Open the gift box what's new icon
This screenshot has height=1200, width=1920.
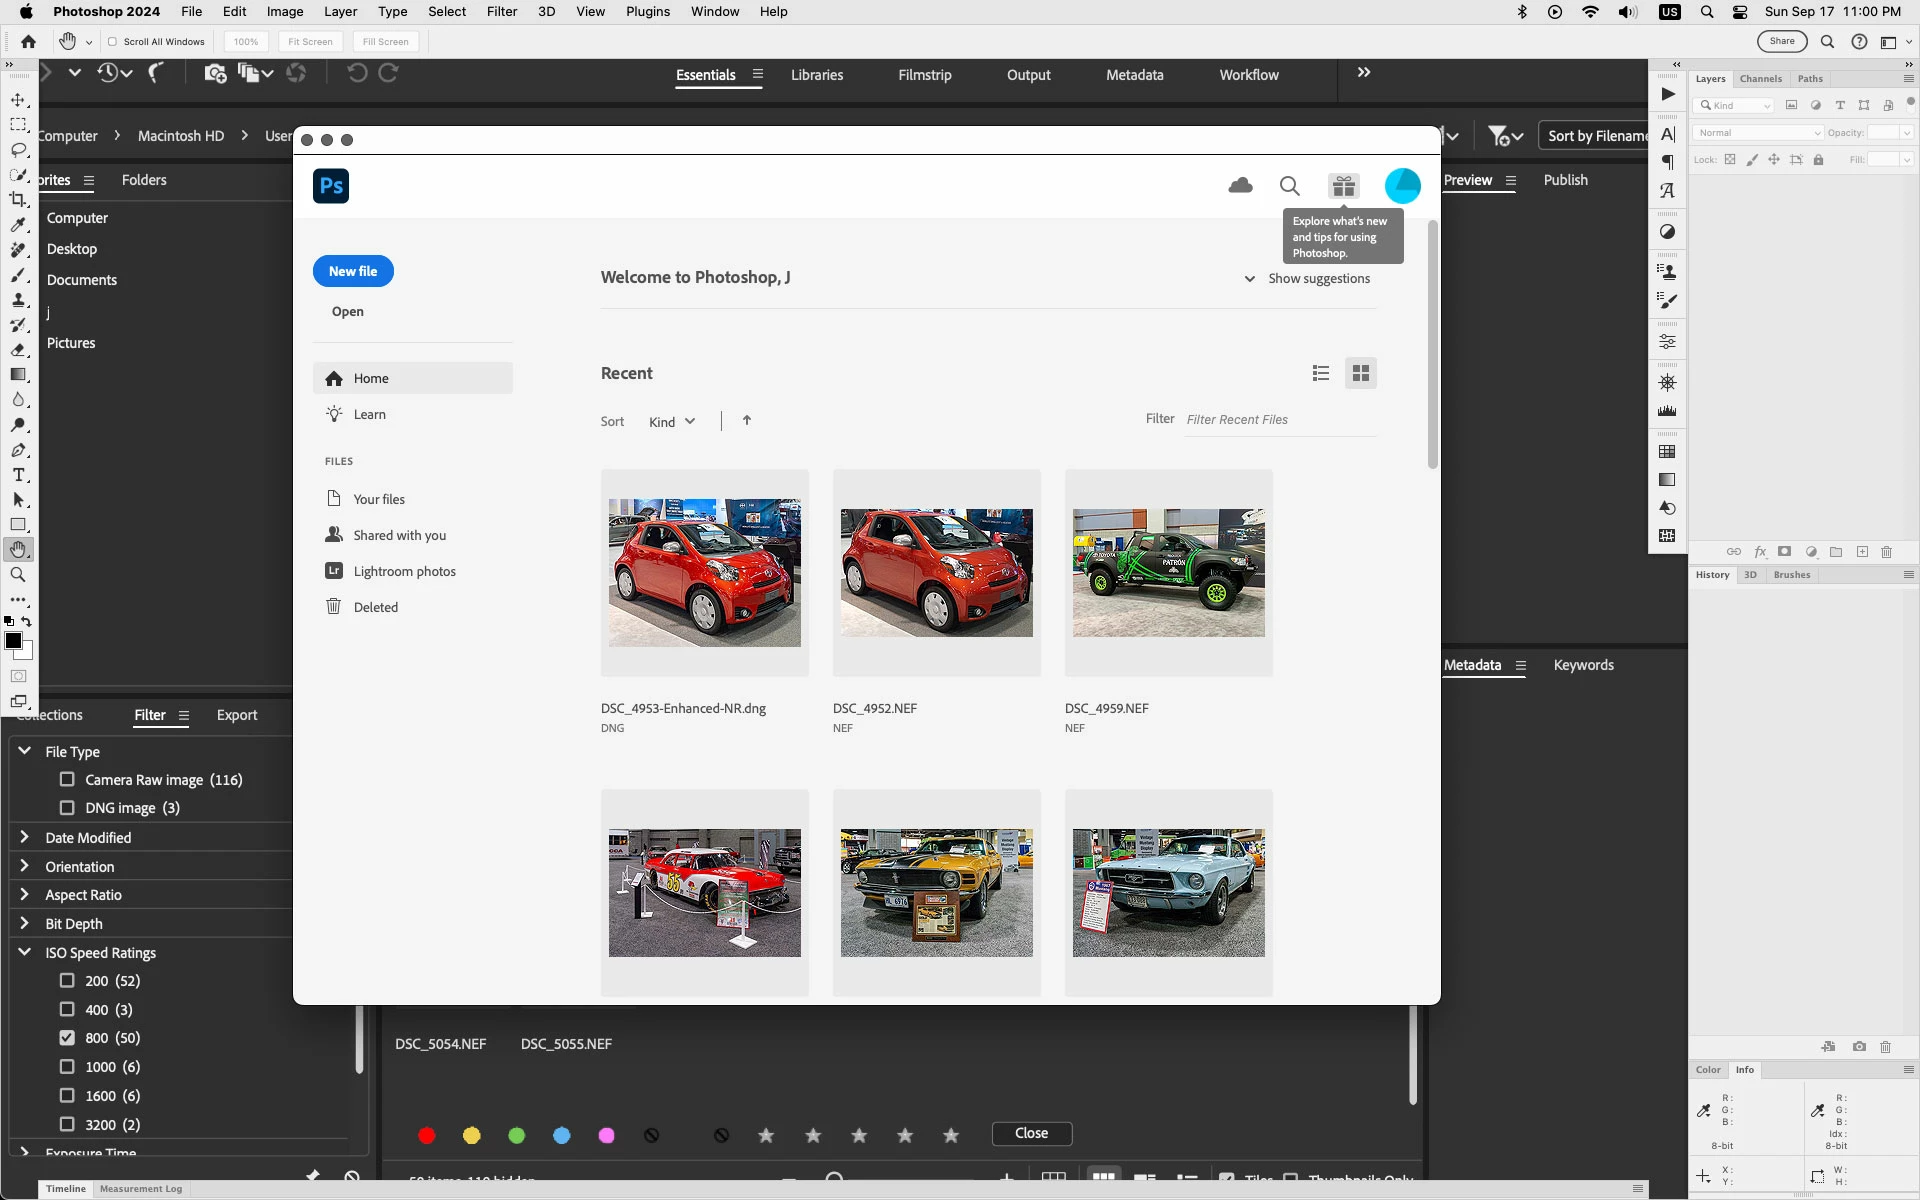[x=1343, y=186]
